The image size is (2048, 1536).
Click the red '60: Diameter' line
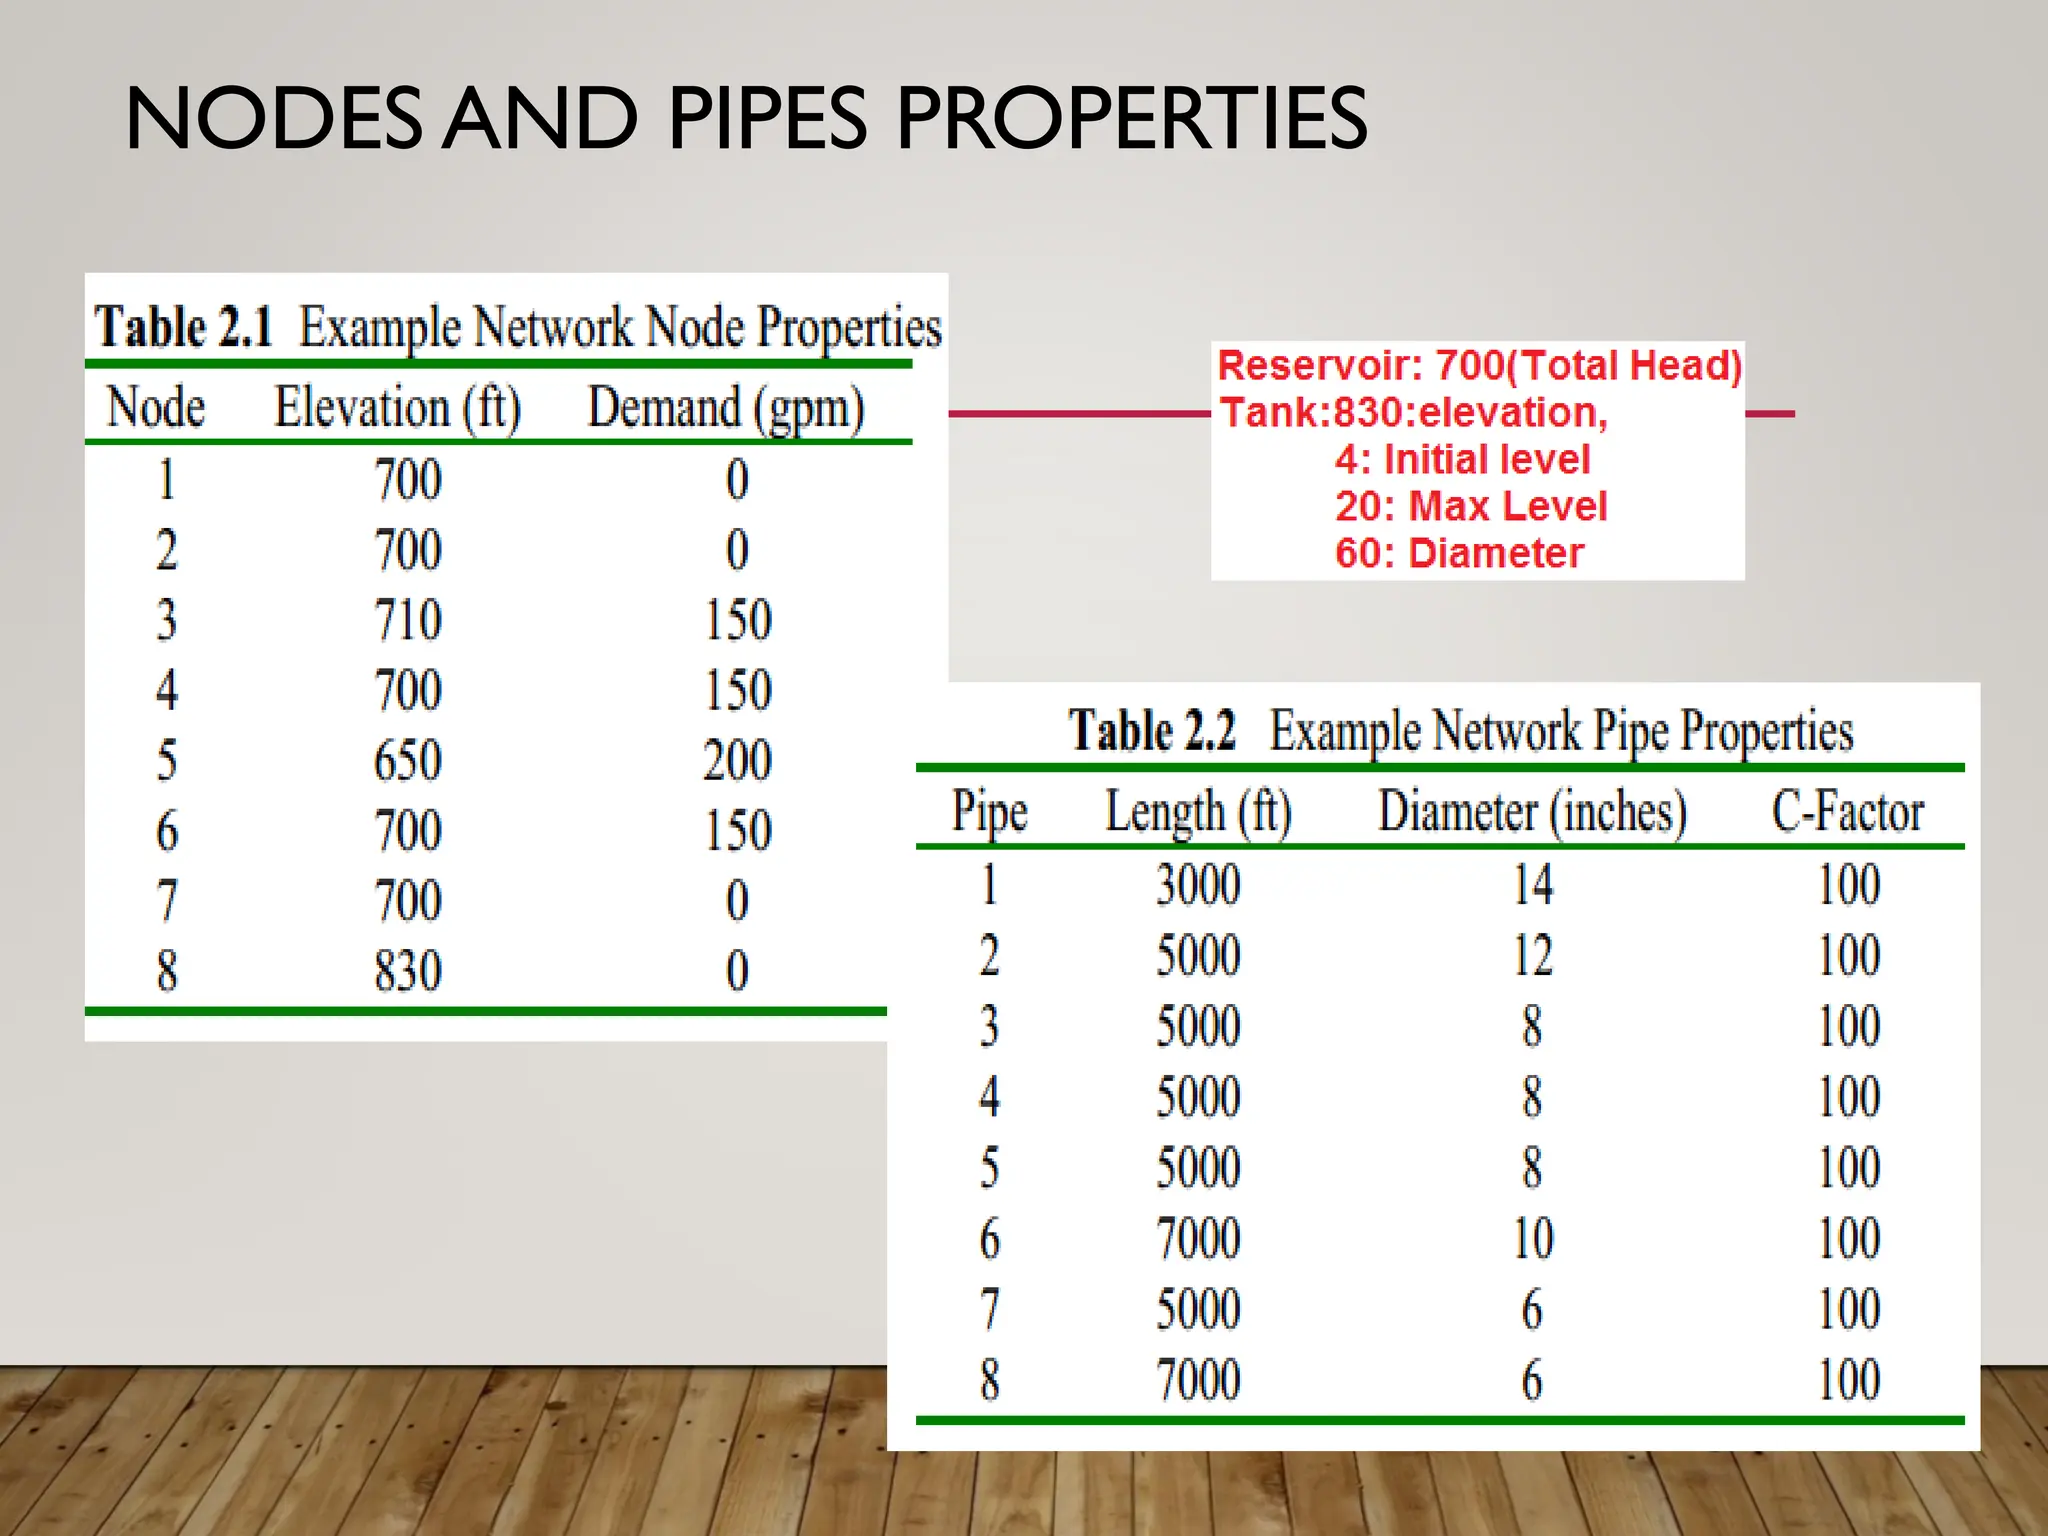point(1459,554)
